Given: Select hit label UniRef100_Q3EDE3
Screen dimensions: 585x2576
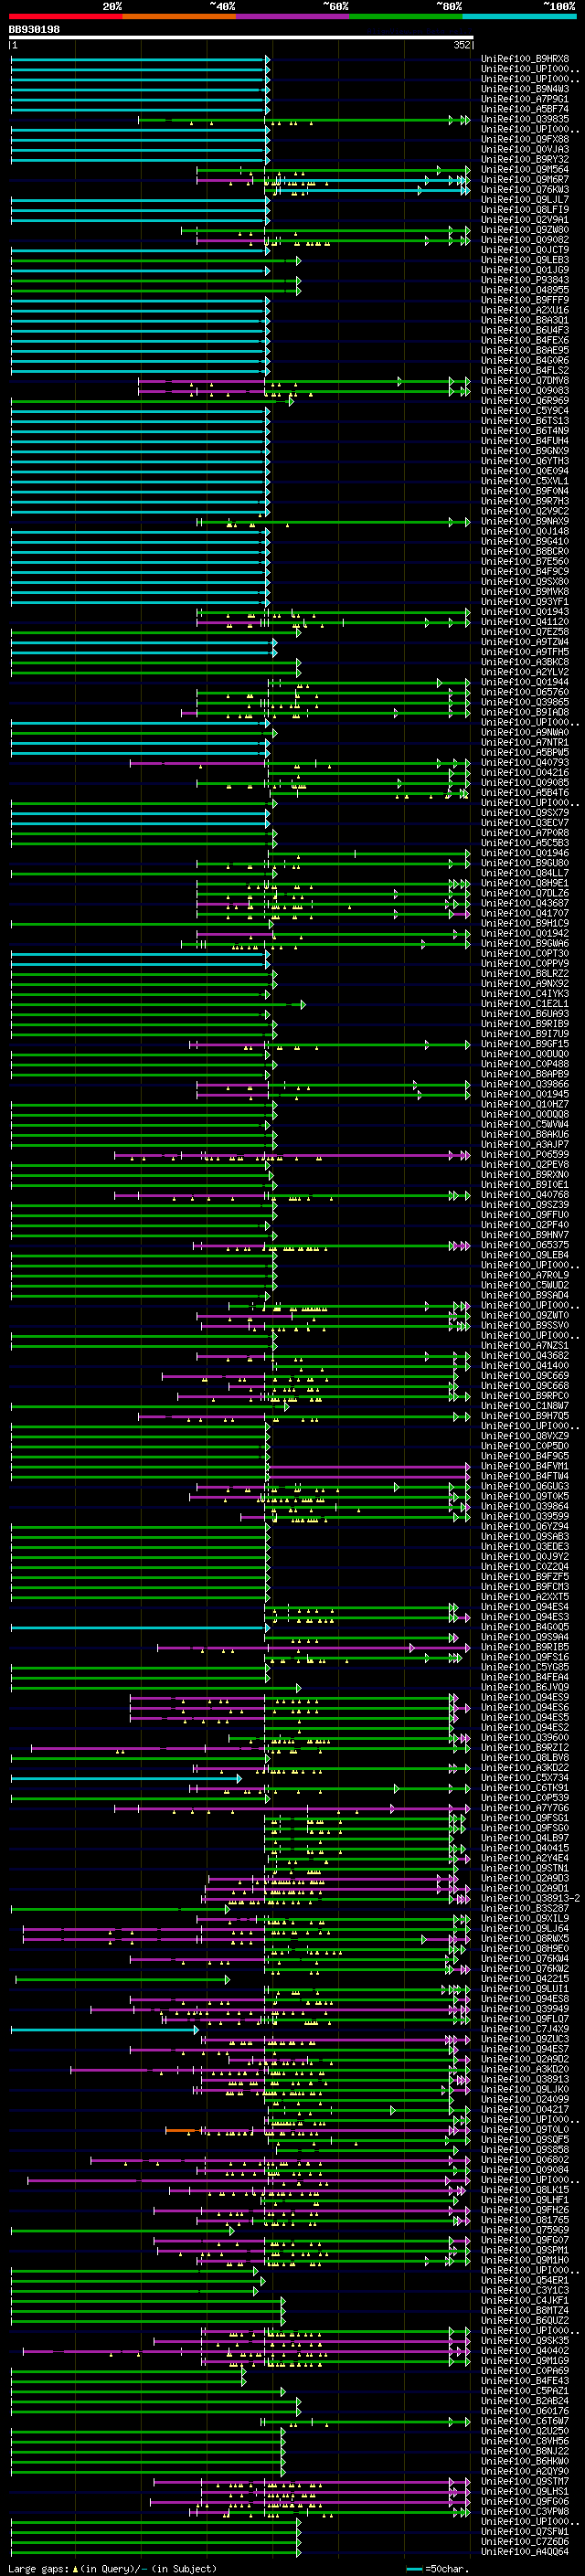Looking at the screenshot, I should pos(525,1546).
